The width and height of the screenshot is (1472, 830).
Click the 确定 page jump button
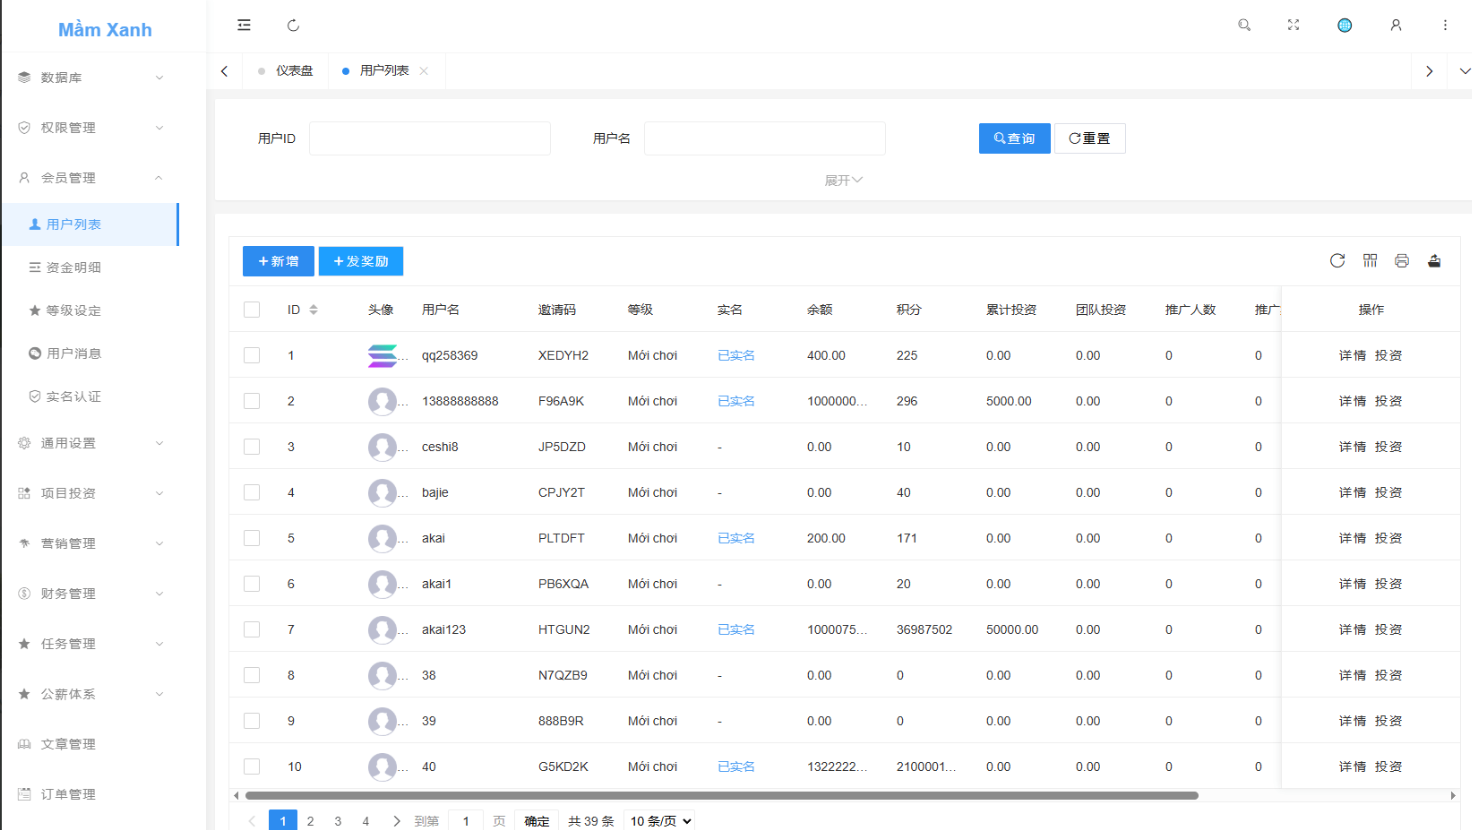[x=537, y=821]
